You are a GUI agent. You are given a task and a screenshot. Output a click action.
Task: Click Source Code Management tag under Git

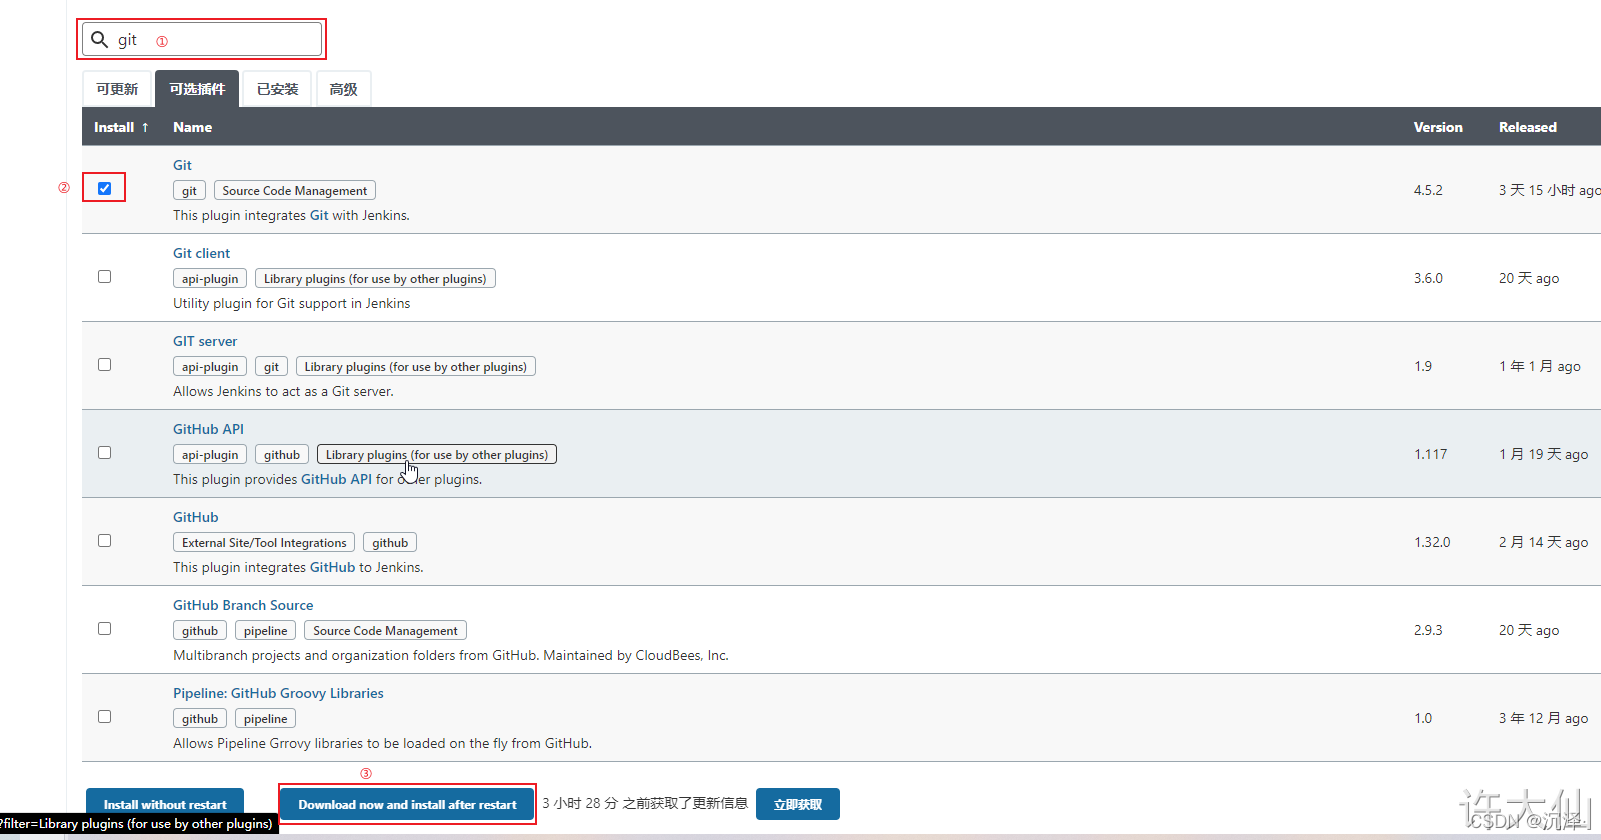295,190
